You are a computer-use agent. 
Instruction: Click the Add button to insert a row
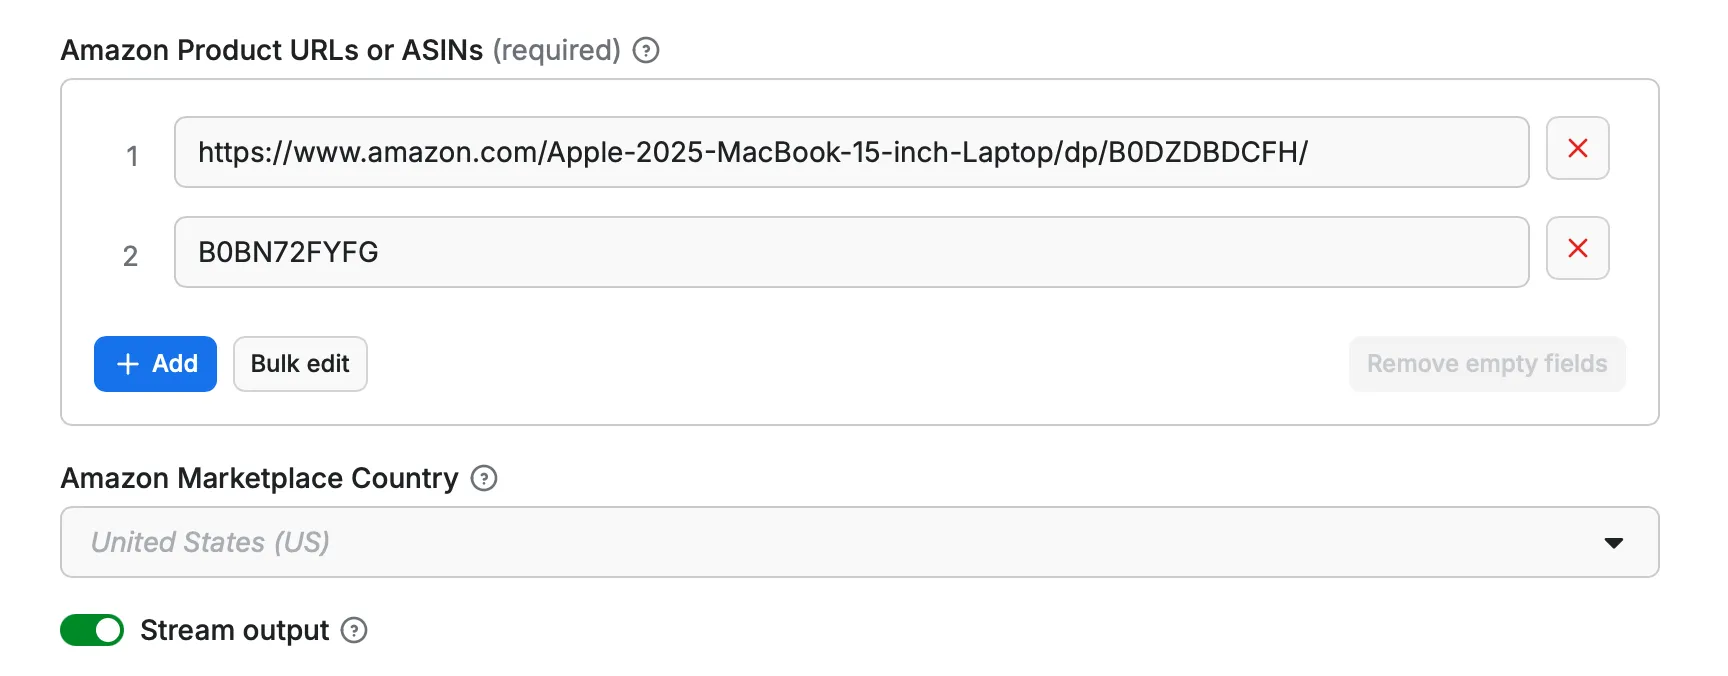[155, 364]
